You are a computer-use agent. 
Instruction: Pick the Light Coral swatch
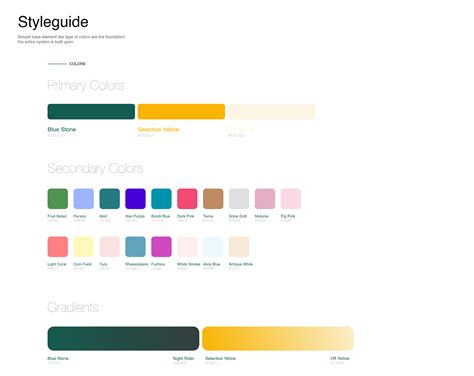tap(58, 247)
